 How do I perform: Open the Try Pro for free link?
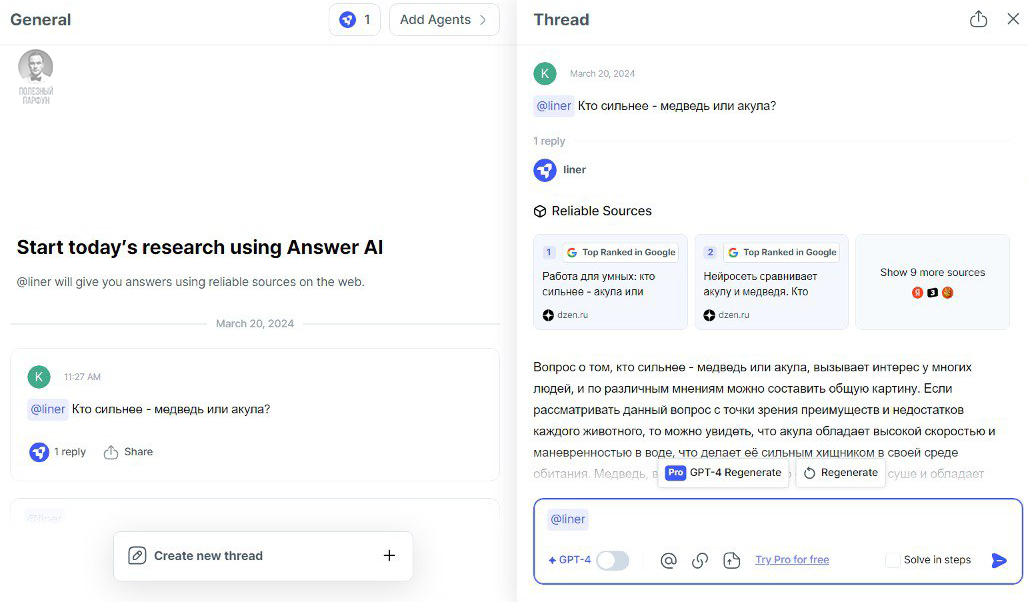[x=792, y=560]
